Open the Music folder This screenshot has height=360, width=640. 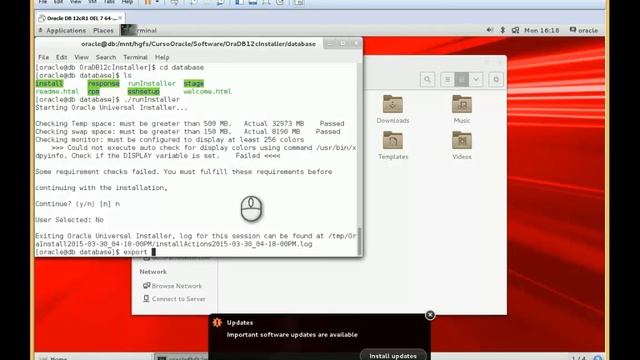462,109
